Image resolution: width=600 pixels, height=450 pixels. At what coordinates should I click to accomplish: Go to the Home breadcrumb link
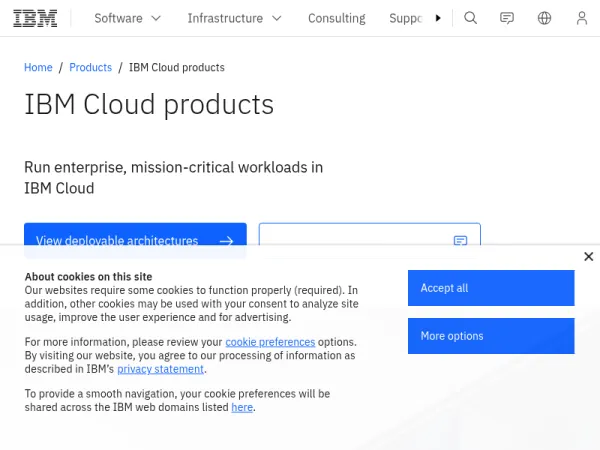(x=38, y=67)
